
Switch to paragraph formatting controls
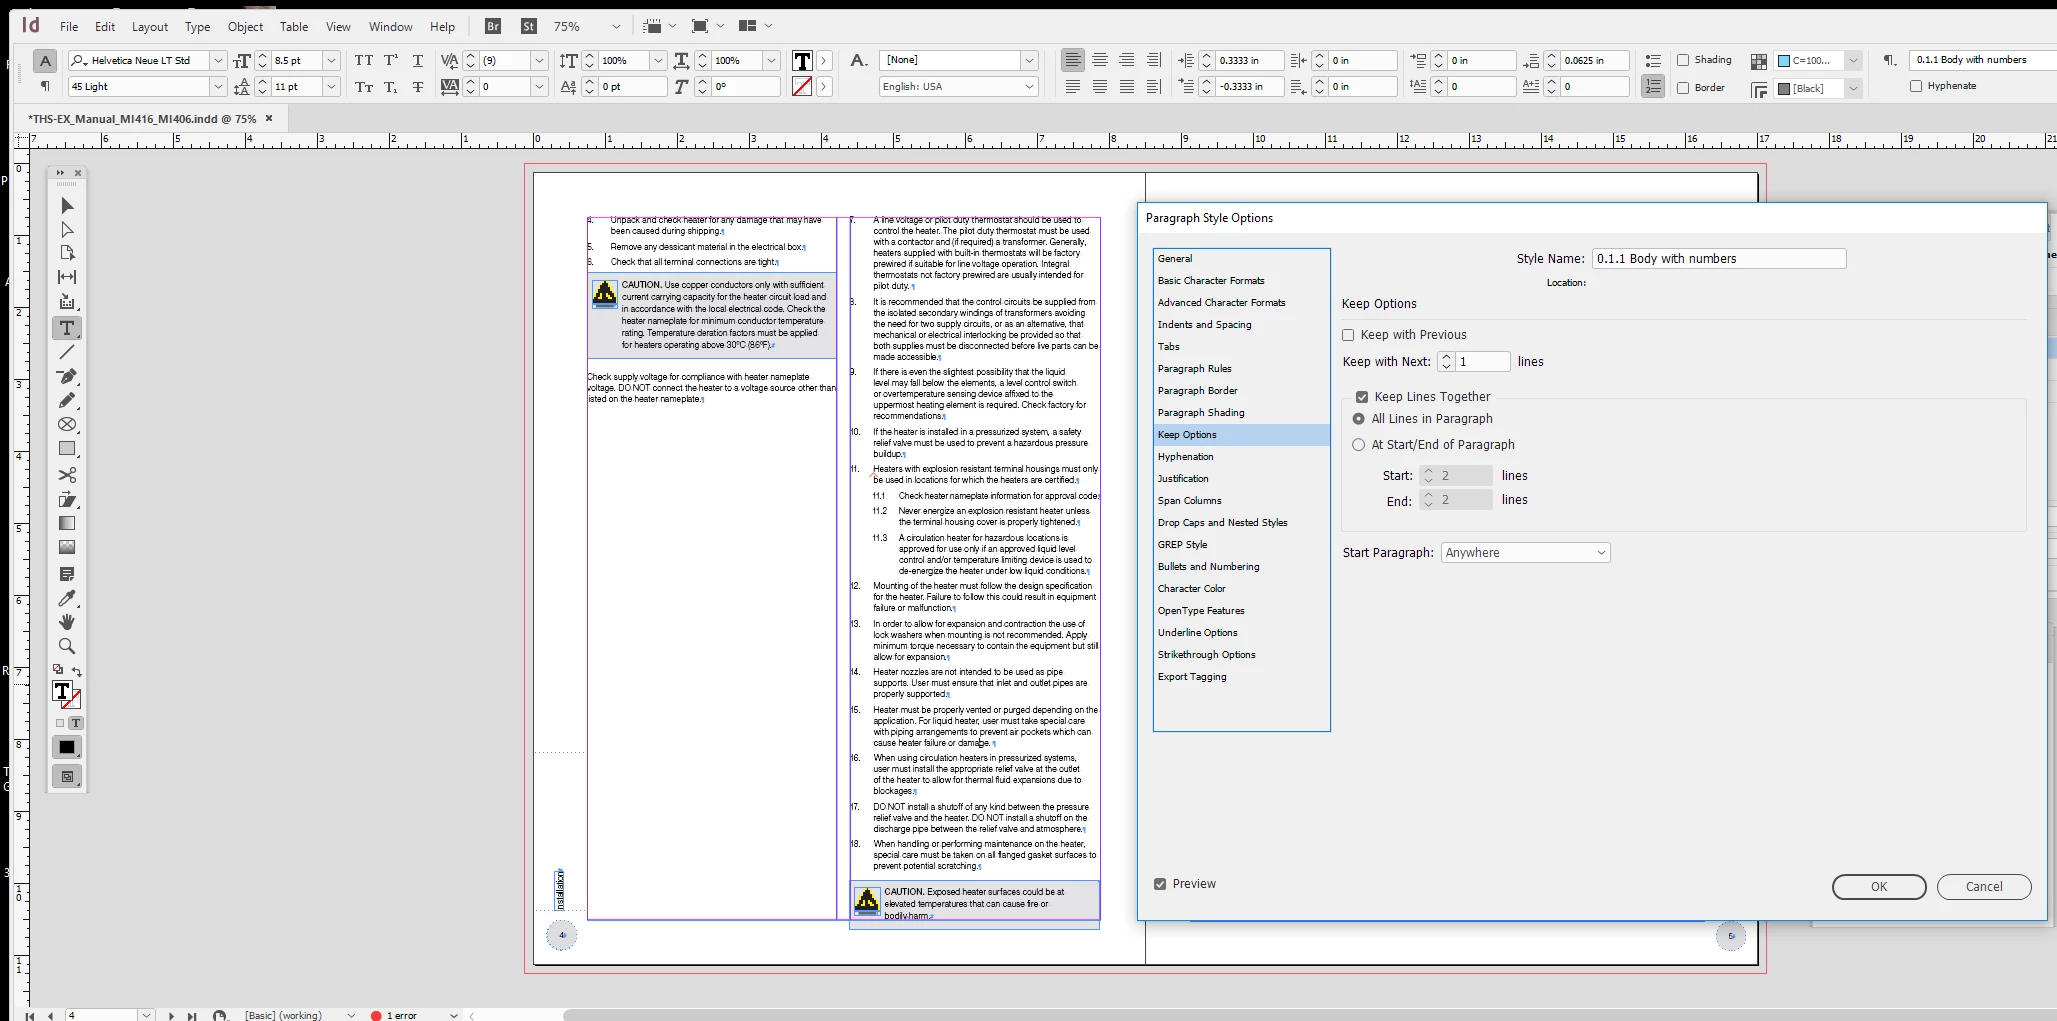45,86
